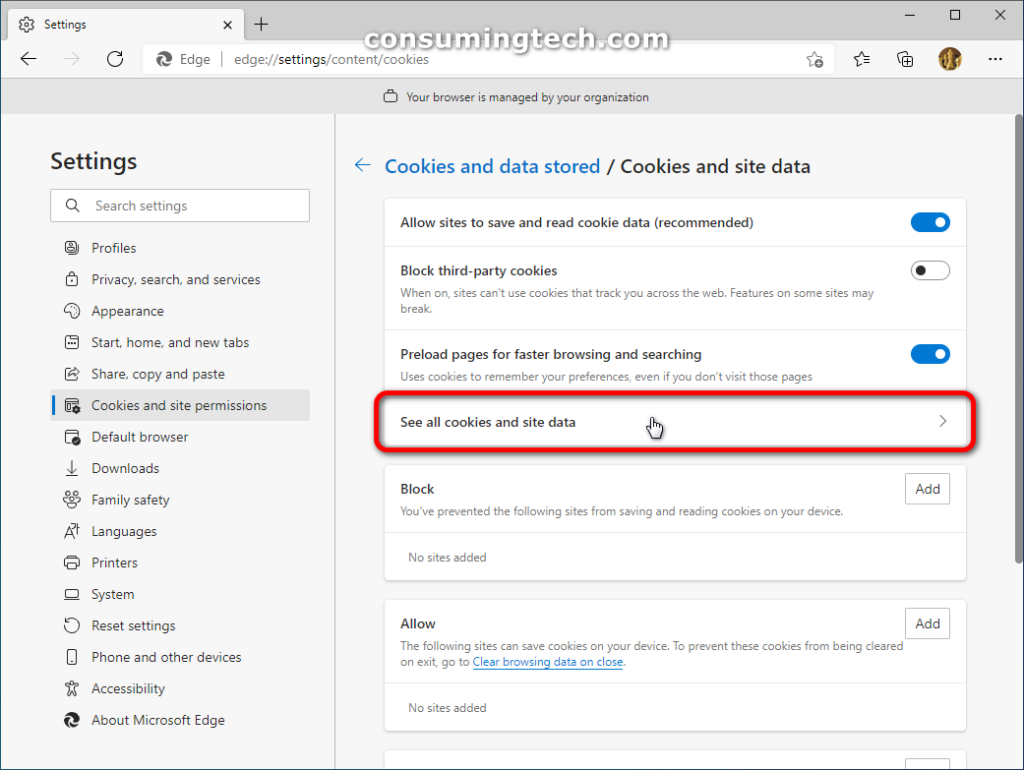Image resolution: width=1024 pixels, height=770 pixels.
Task: Click the Reset settings icon
Action: tap(72, 626)
